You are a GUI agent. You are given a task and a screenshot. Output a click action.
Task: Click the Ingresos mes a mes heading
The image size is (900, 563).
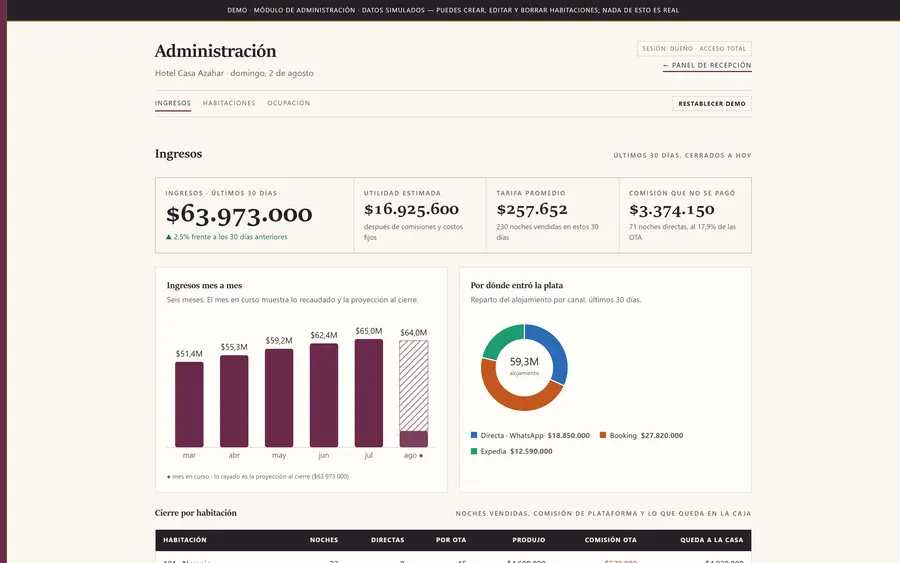204,285
